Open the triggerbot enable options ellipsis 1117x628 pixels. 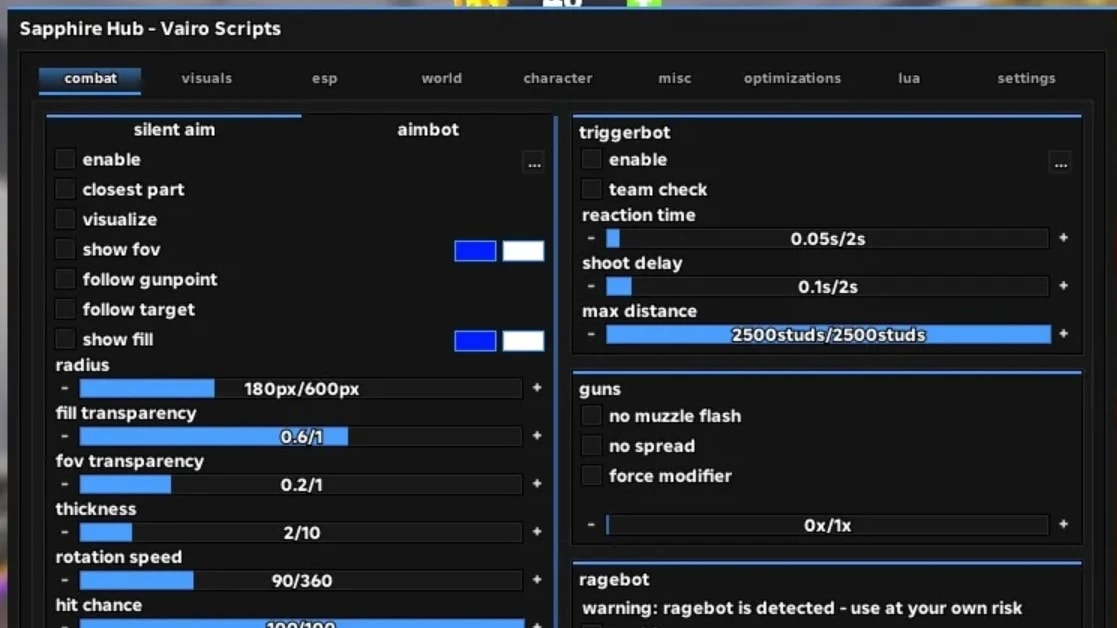1061,163
